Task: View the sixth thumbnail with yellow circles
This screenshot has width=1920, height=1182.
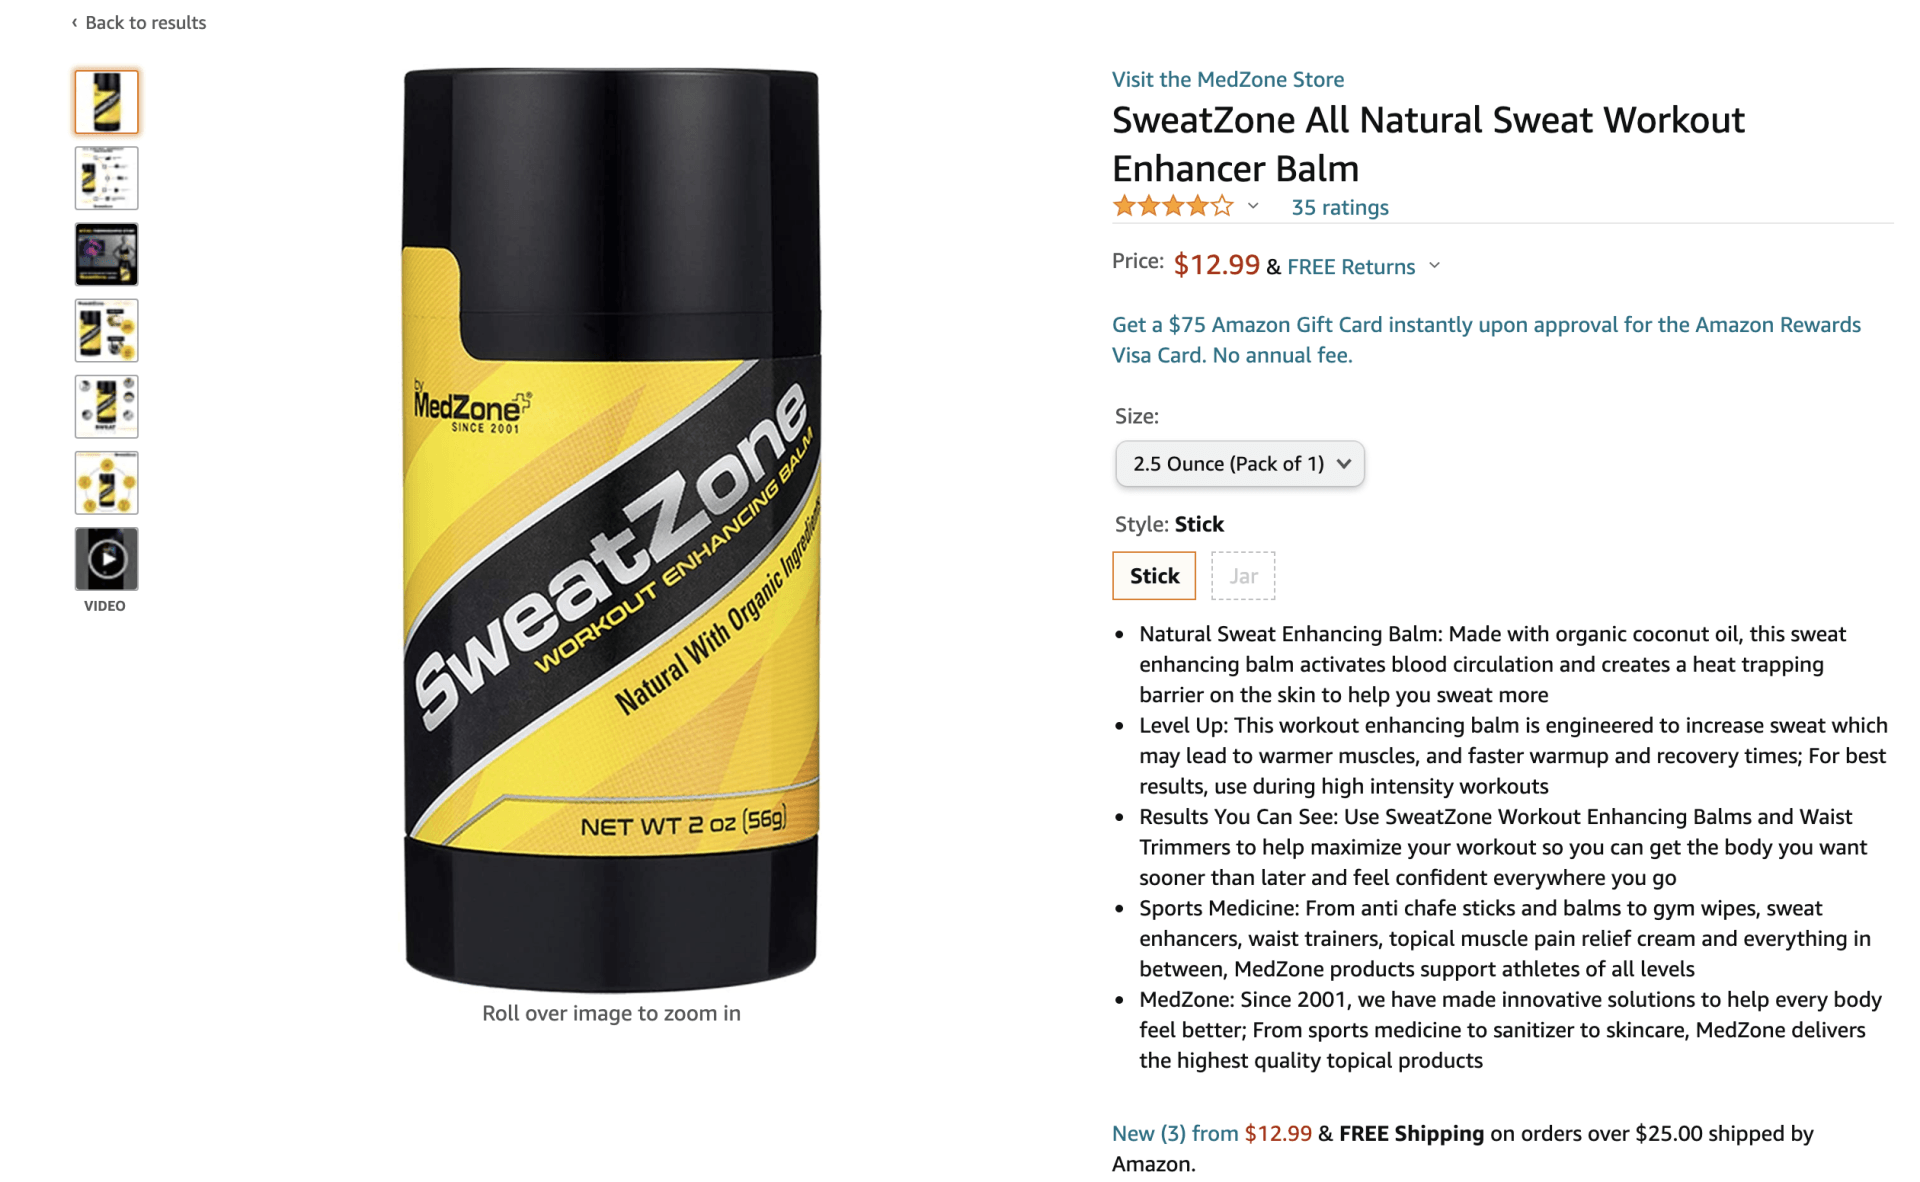Action: (x=106, y=482)
